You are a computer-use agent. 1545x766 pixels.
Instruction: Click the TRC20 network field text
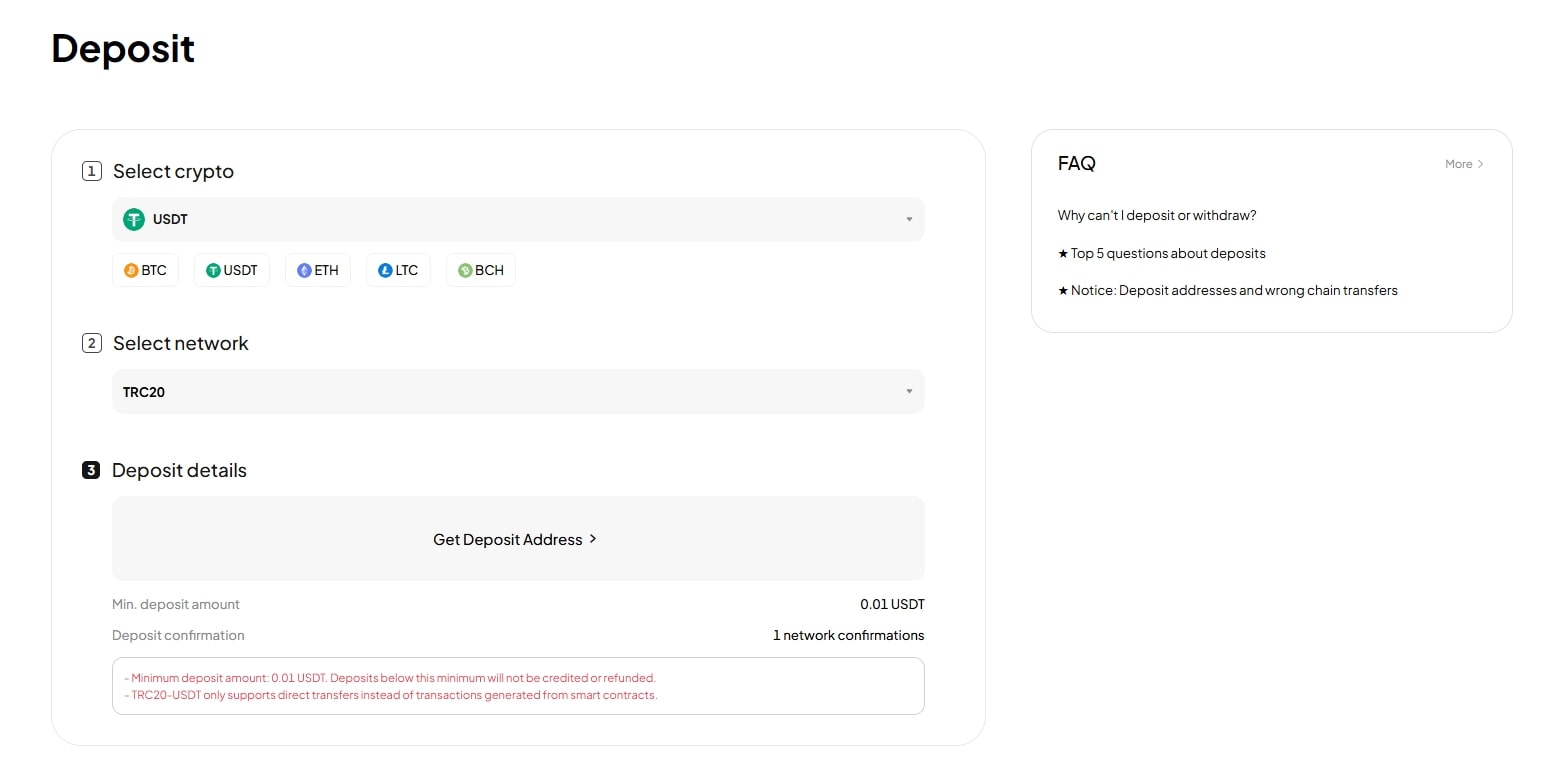[144, 392]
